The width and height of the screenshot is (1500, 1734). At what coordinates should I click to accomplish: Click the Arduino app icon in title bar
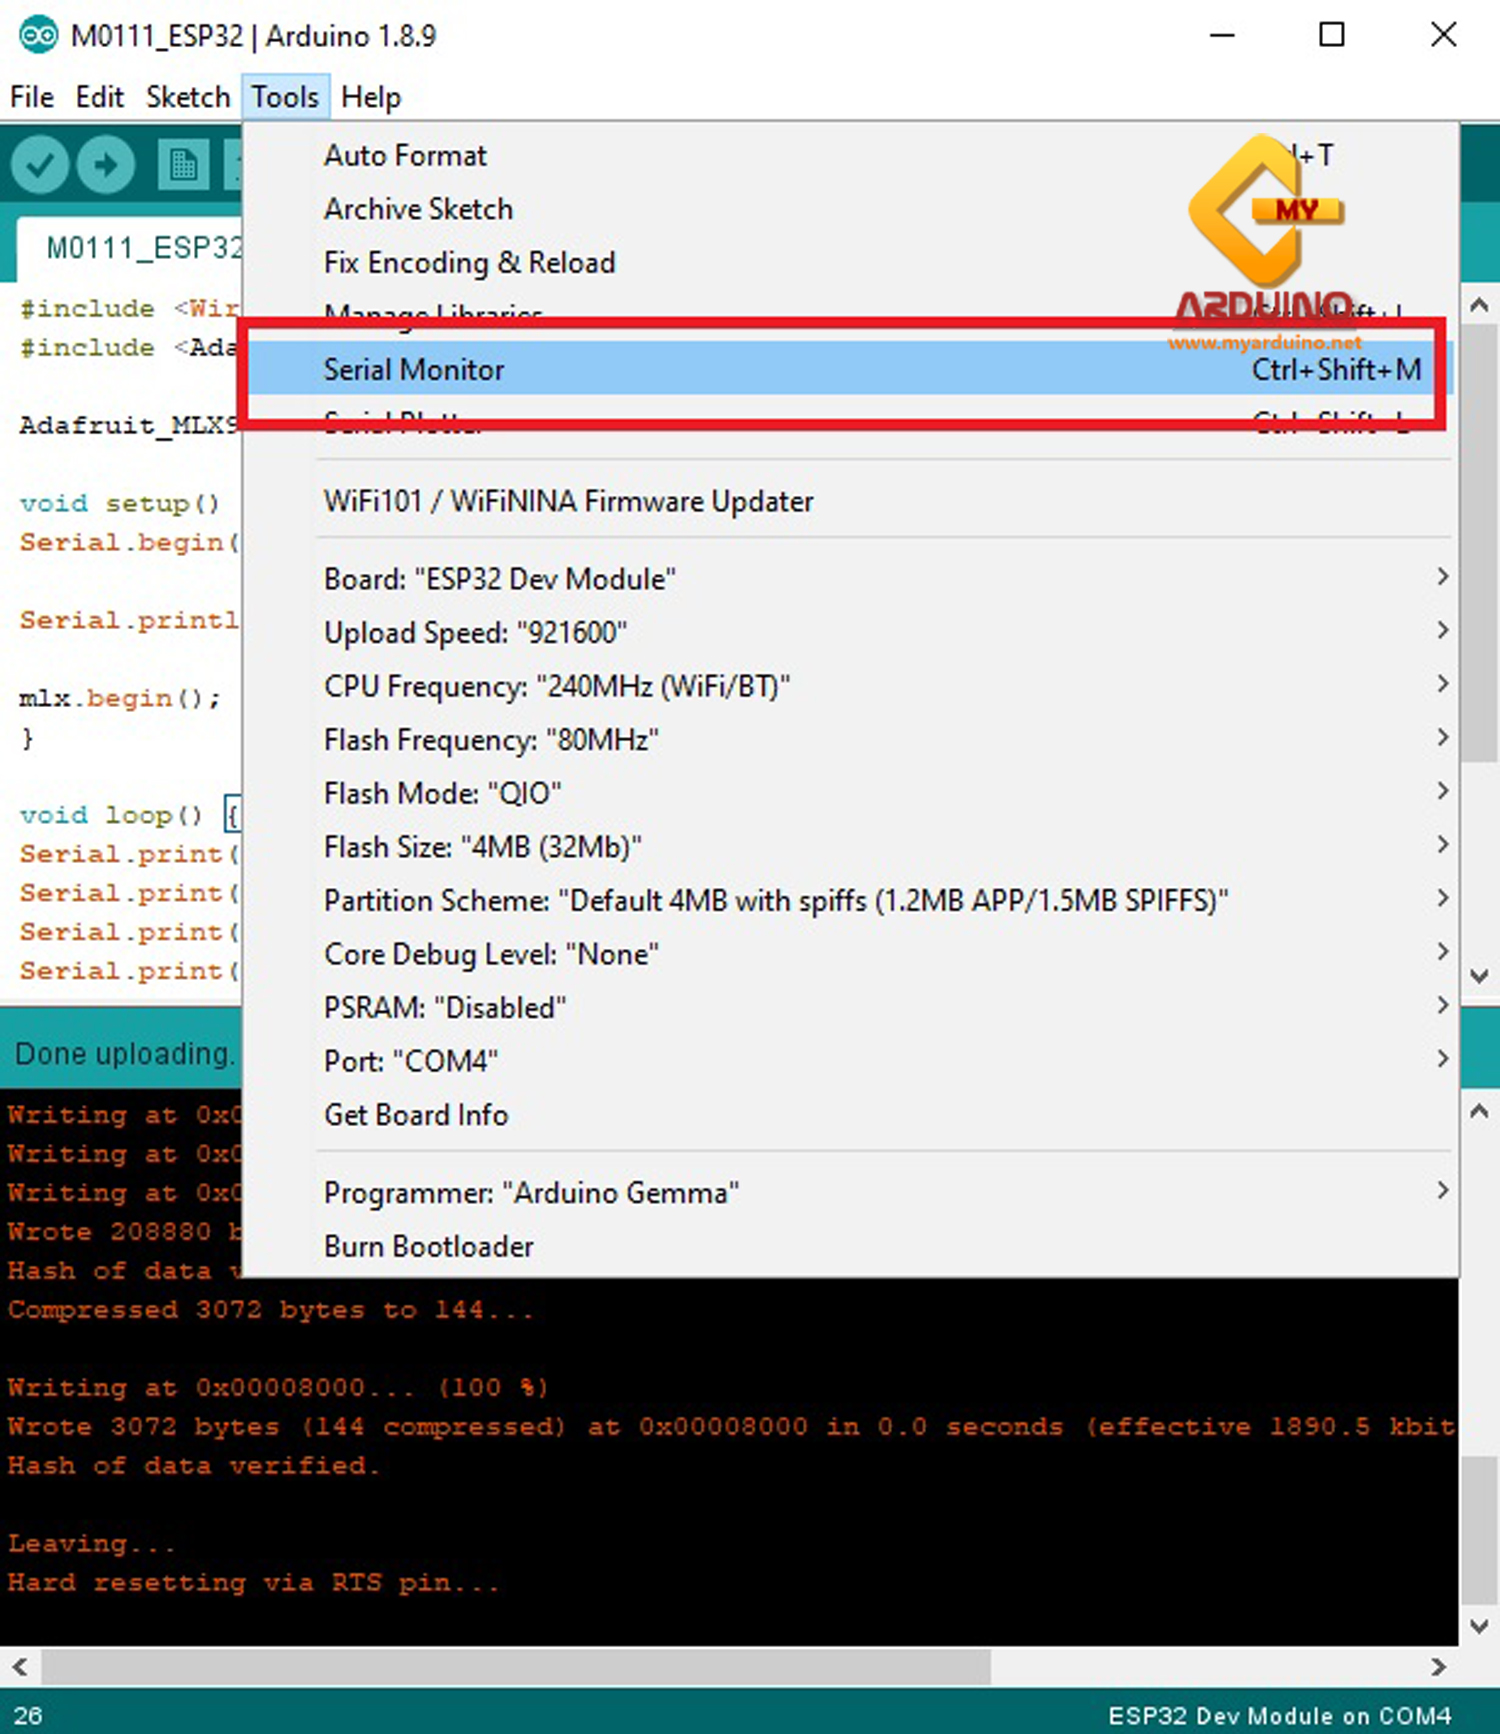point(38,36)
